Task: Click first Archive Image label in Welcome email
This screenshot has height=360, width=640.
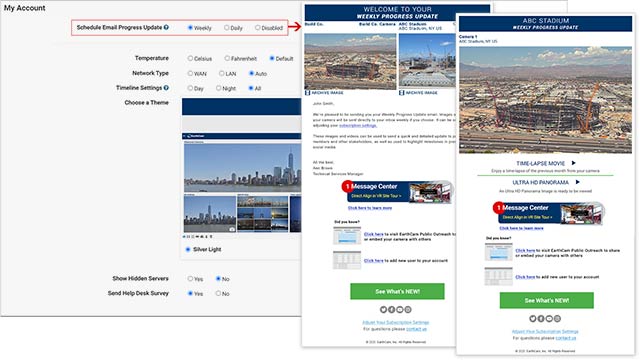Action: tap(327, 93)
